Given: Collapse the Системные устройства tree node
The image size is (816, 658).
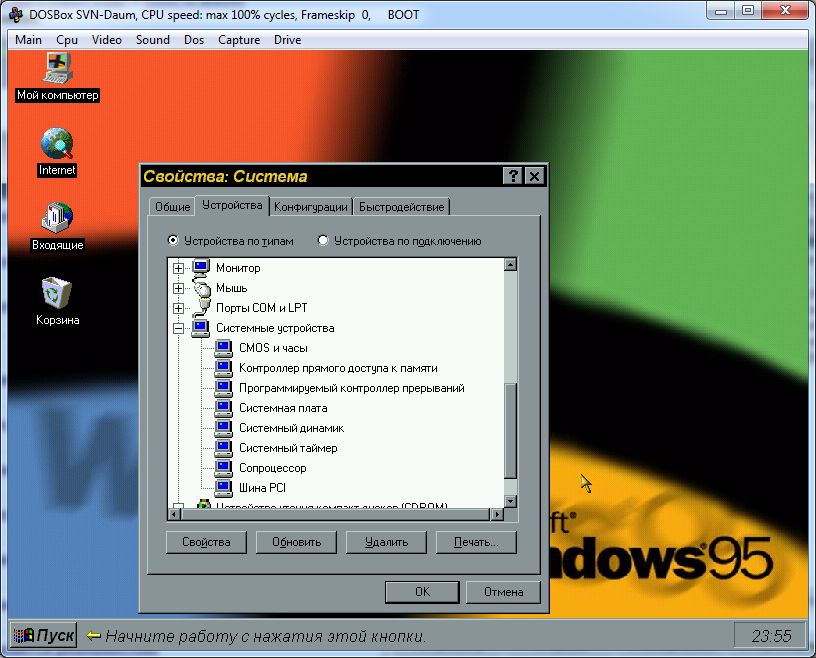Looking at the screenshot, I should [178, 328].
